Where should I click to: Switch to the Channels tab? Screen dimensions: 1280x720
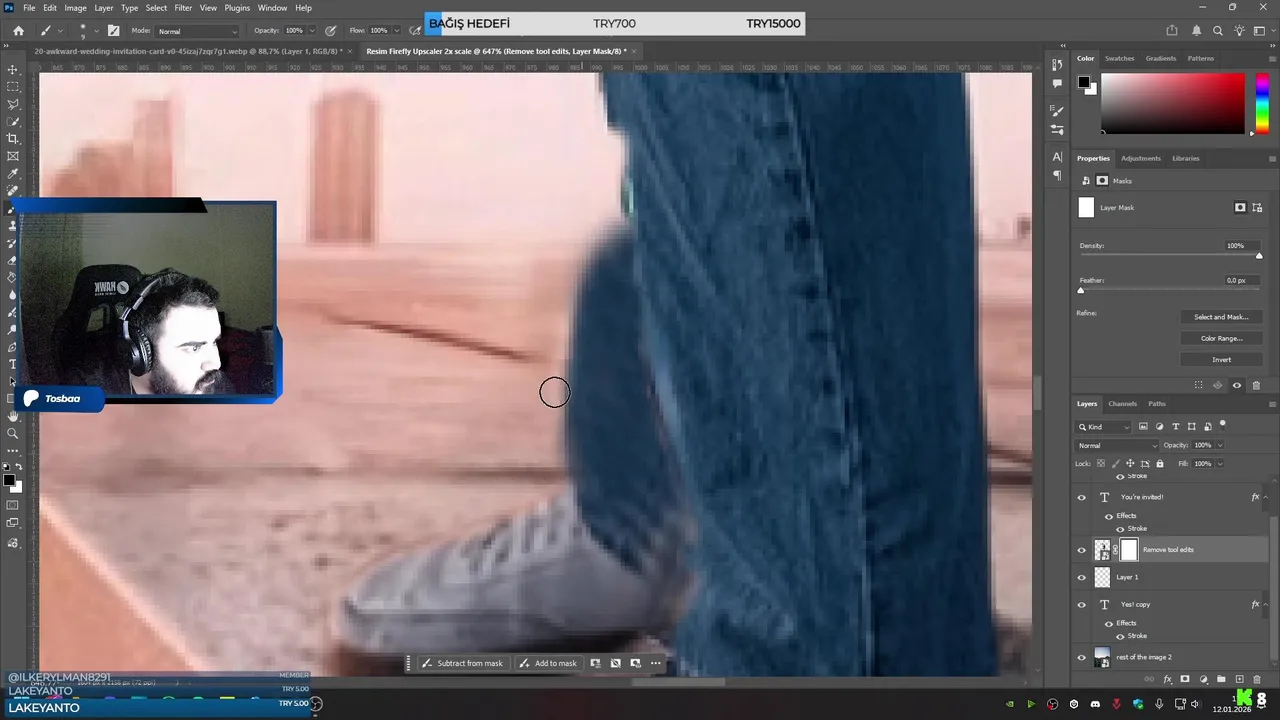pos(1122,404)
